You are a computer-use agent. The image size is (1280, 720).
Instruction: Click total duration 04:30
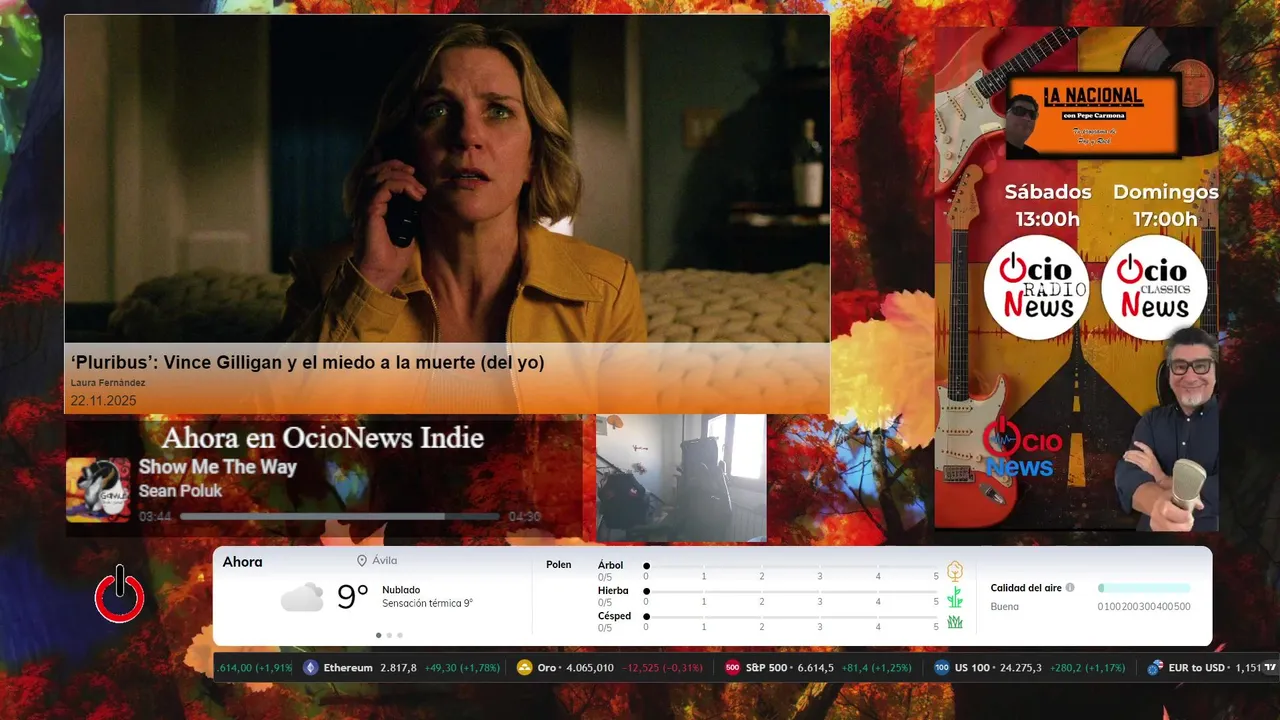pyautogui.click(x=525, y=517)
